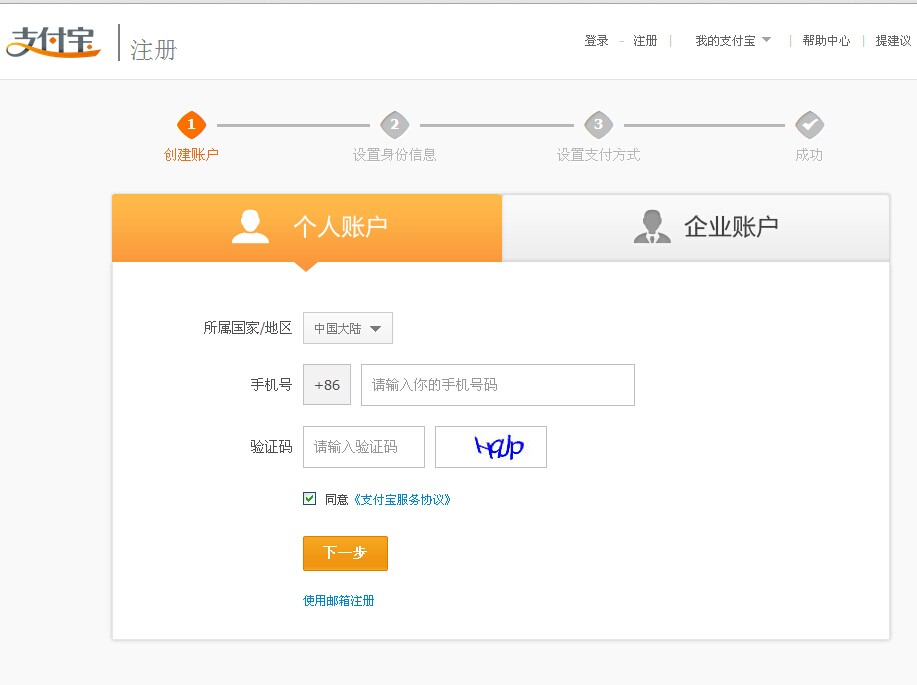
Task: Select the 个人账户 tab label
Action: (x=340, y=227)
